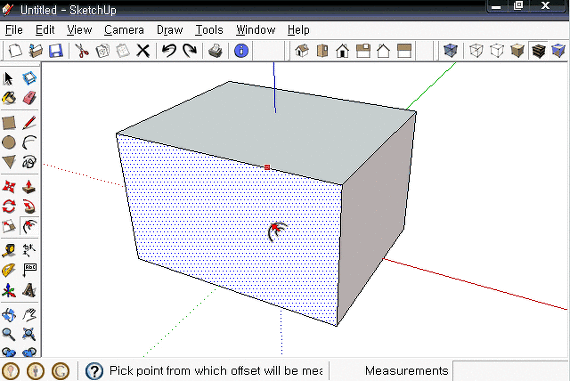Viewport: 570px width, 381px height.
Task: Switch to Iso view icon
Action: tap(302, 51)
